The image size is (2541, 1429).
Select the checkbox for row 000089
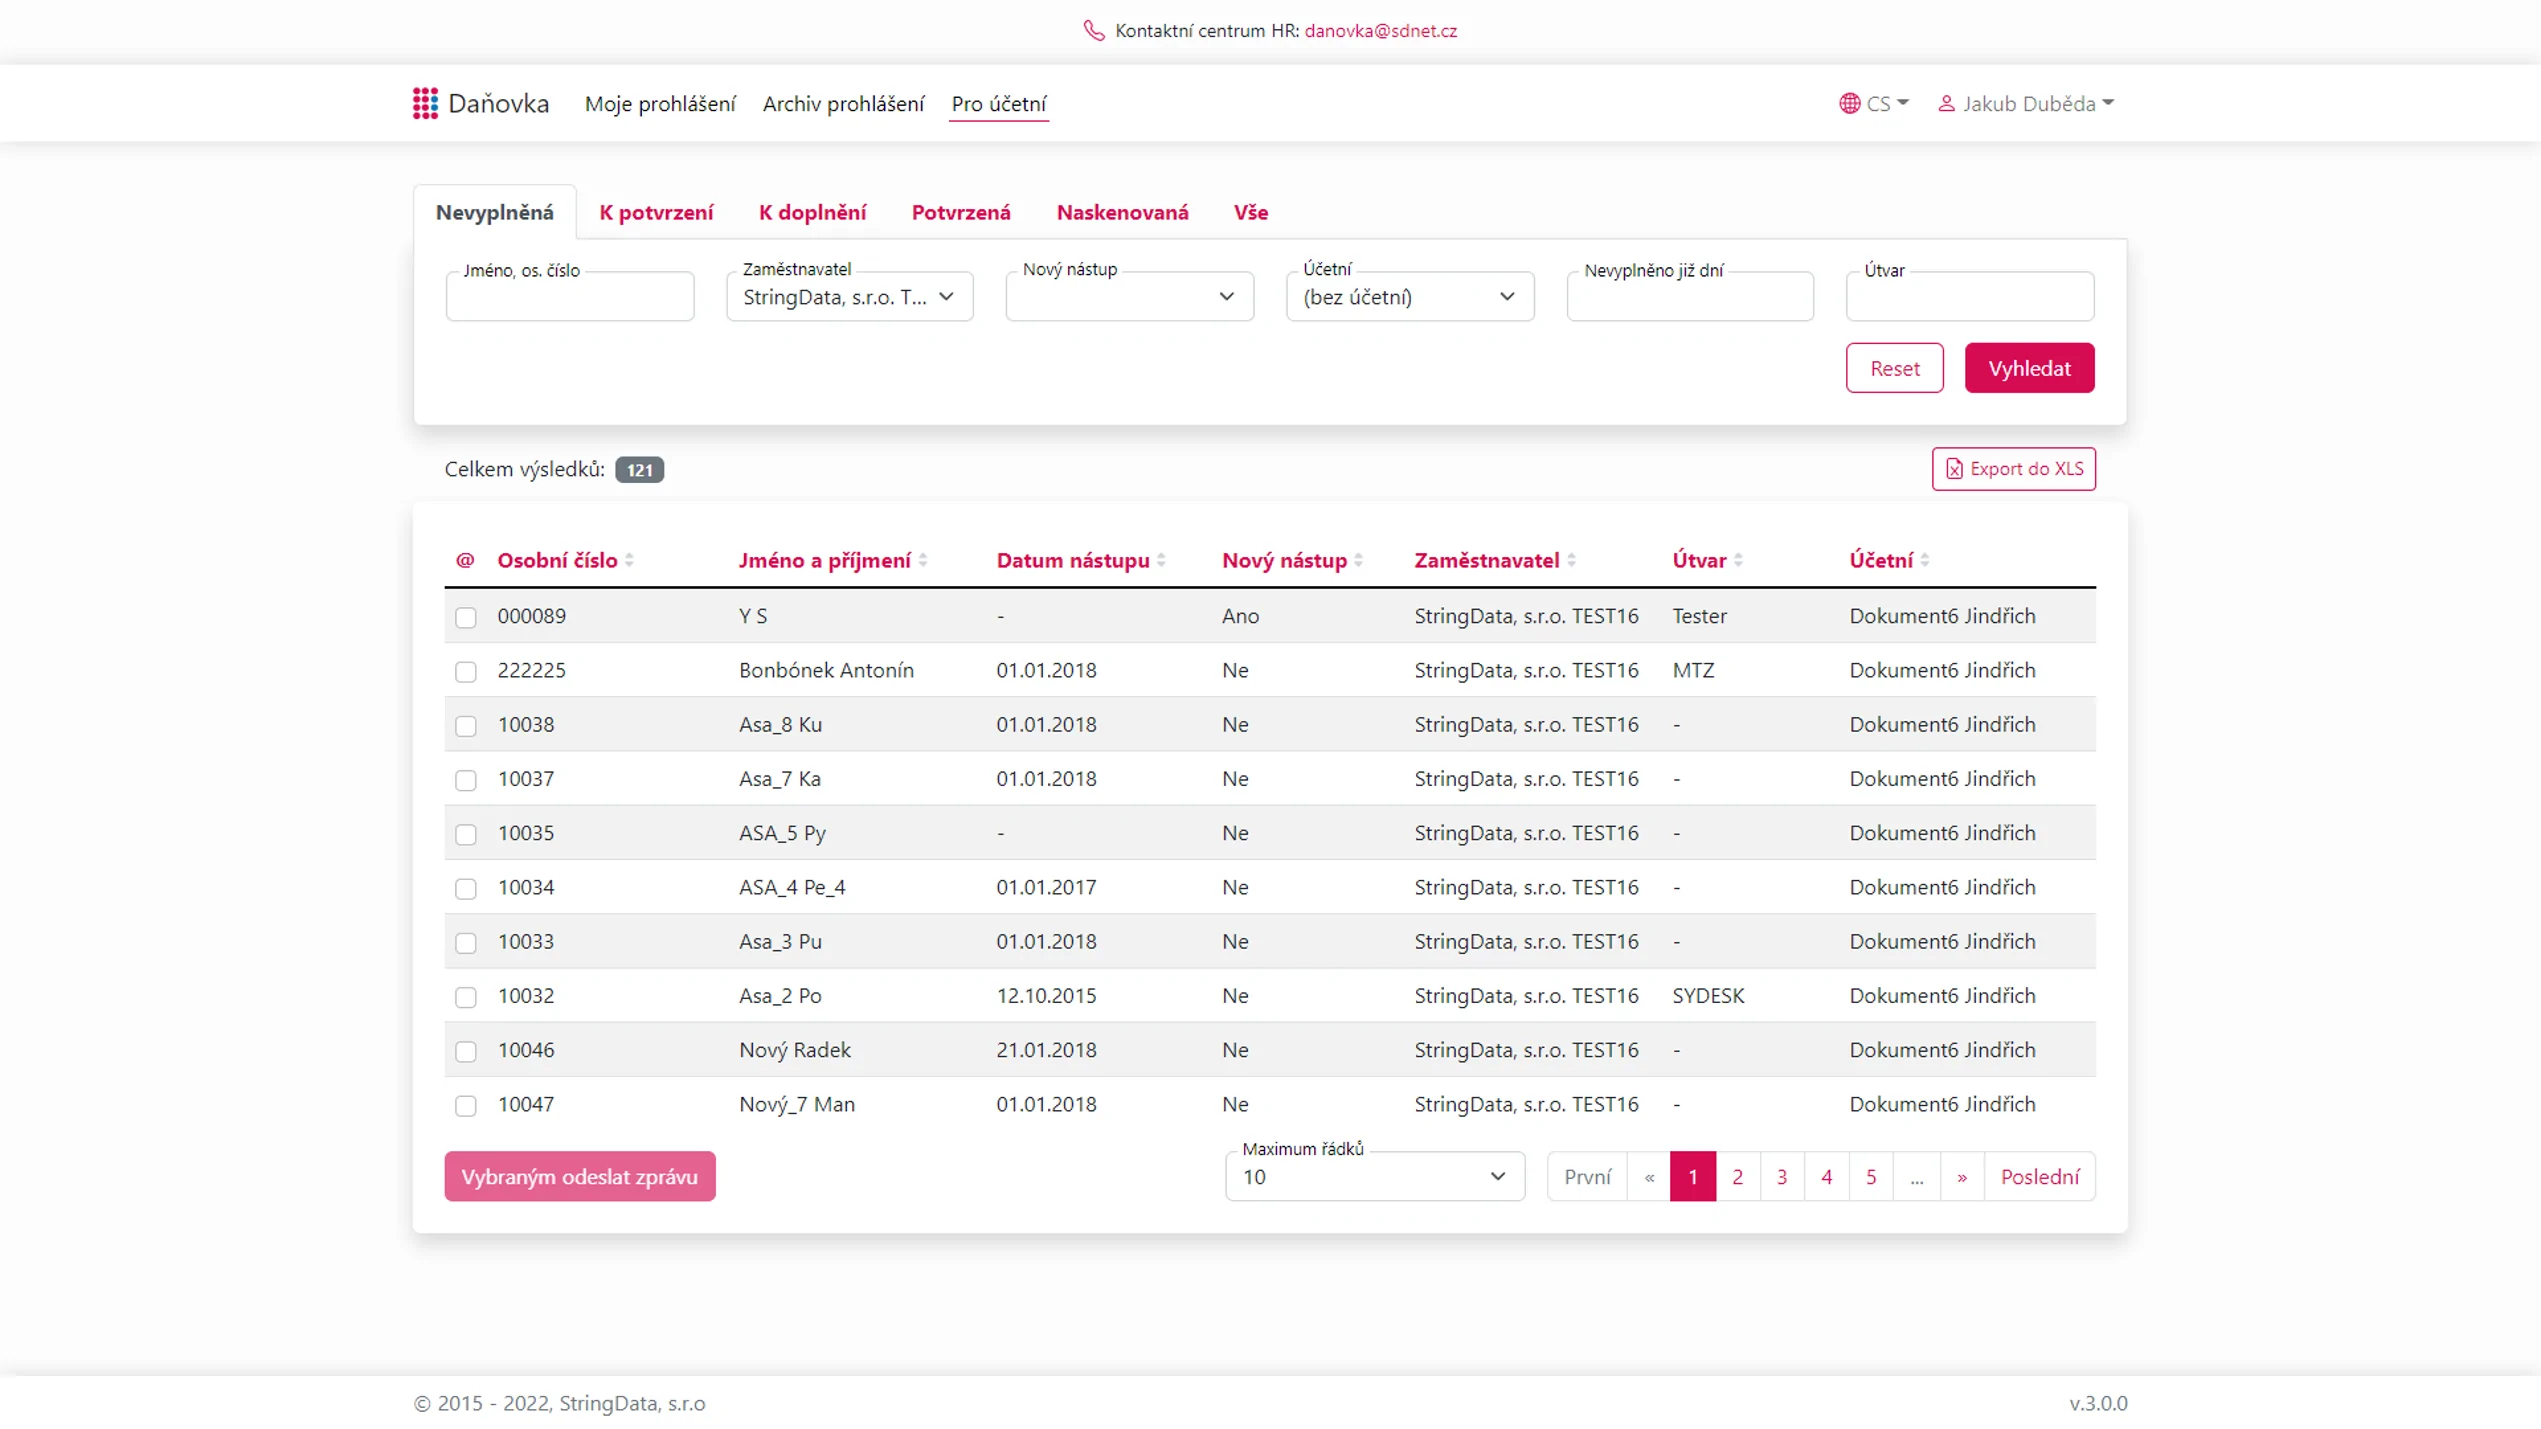(x=466, y=617)
